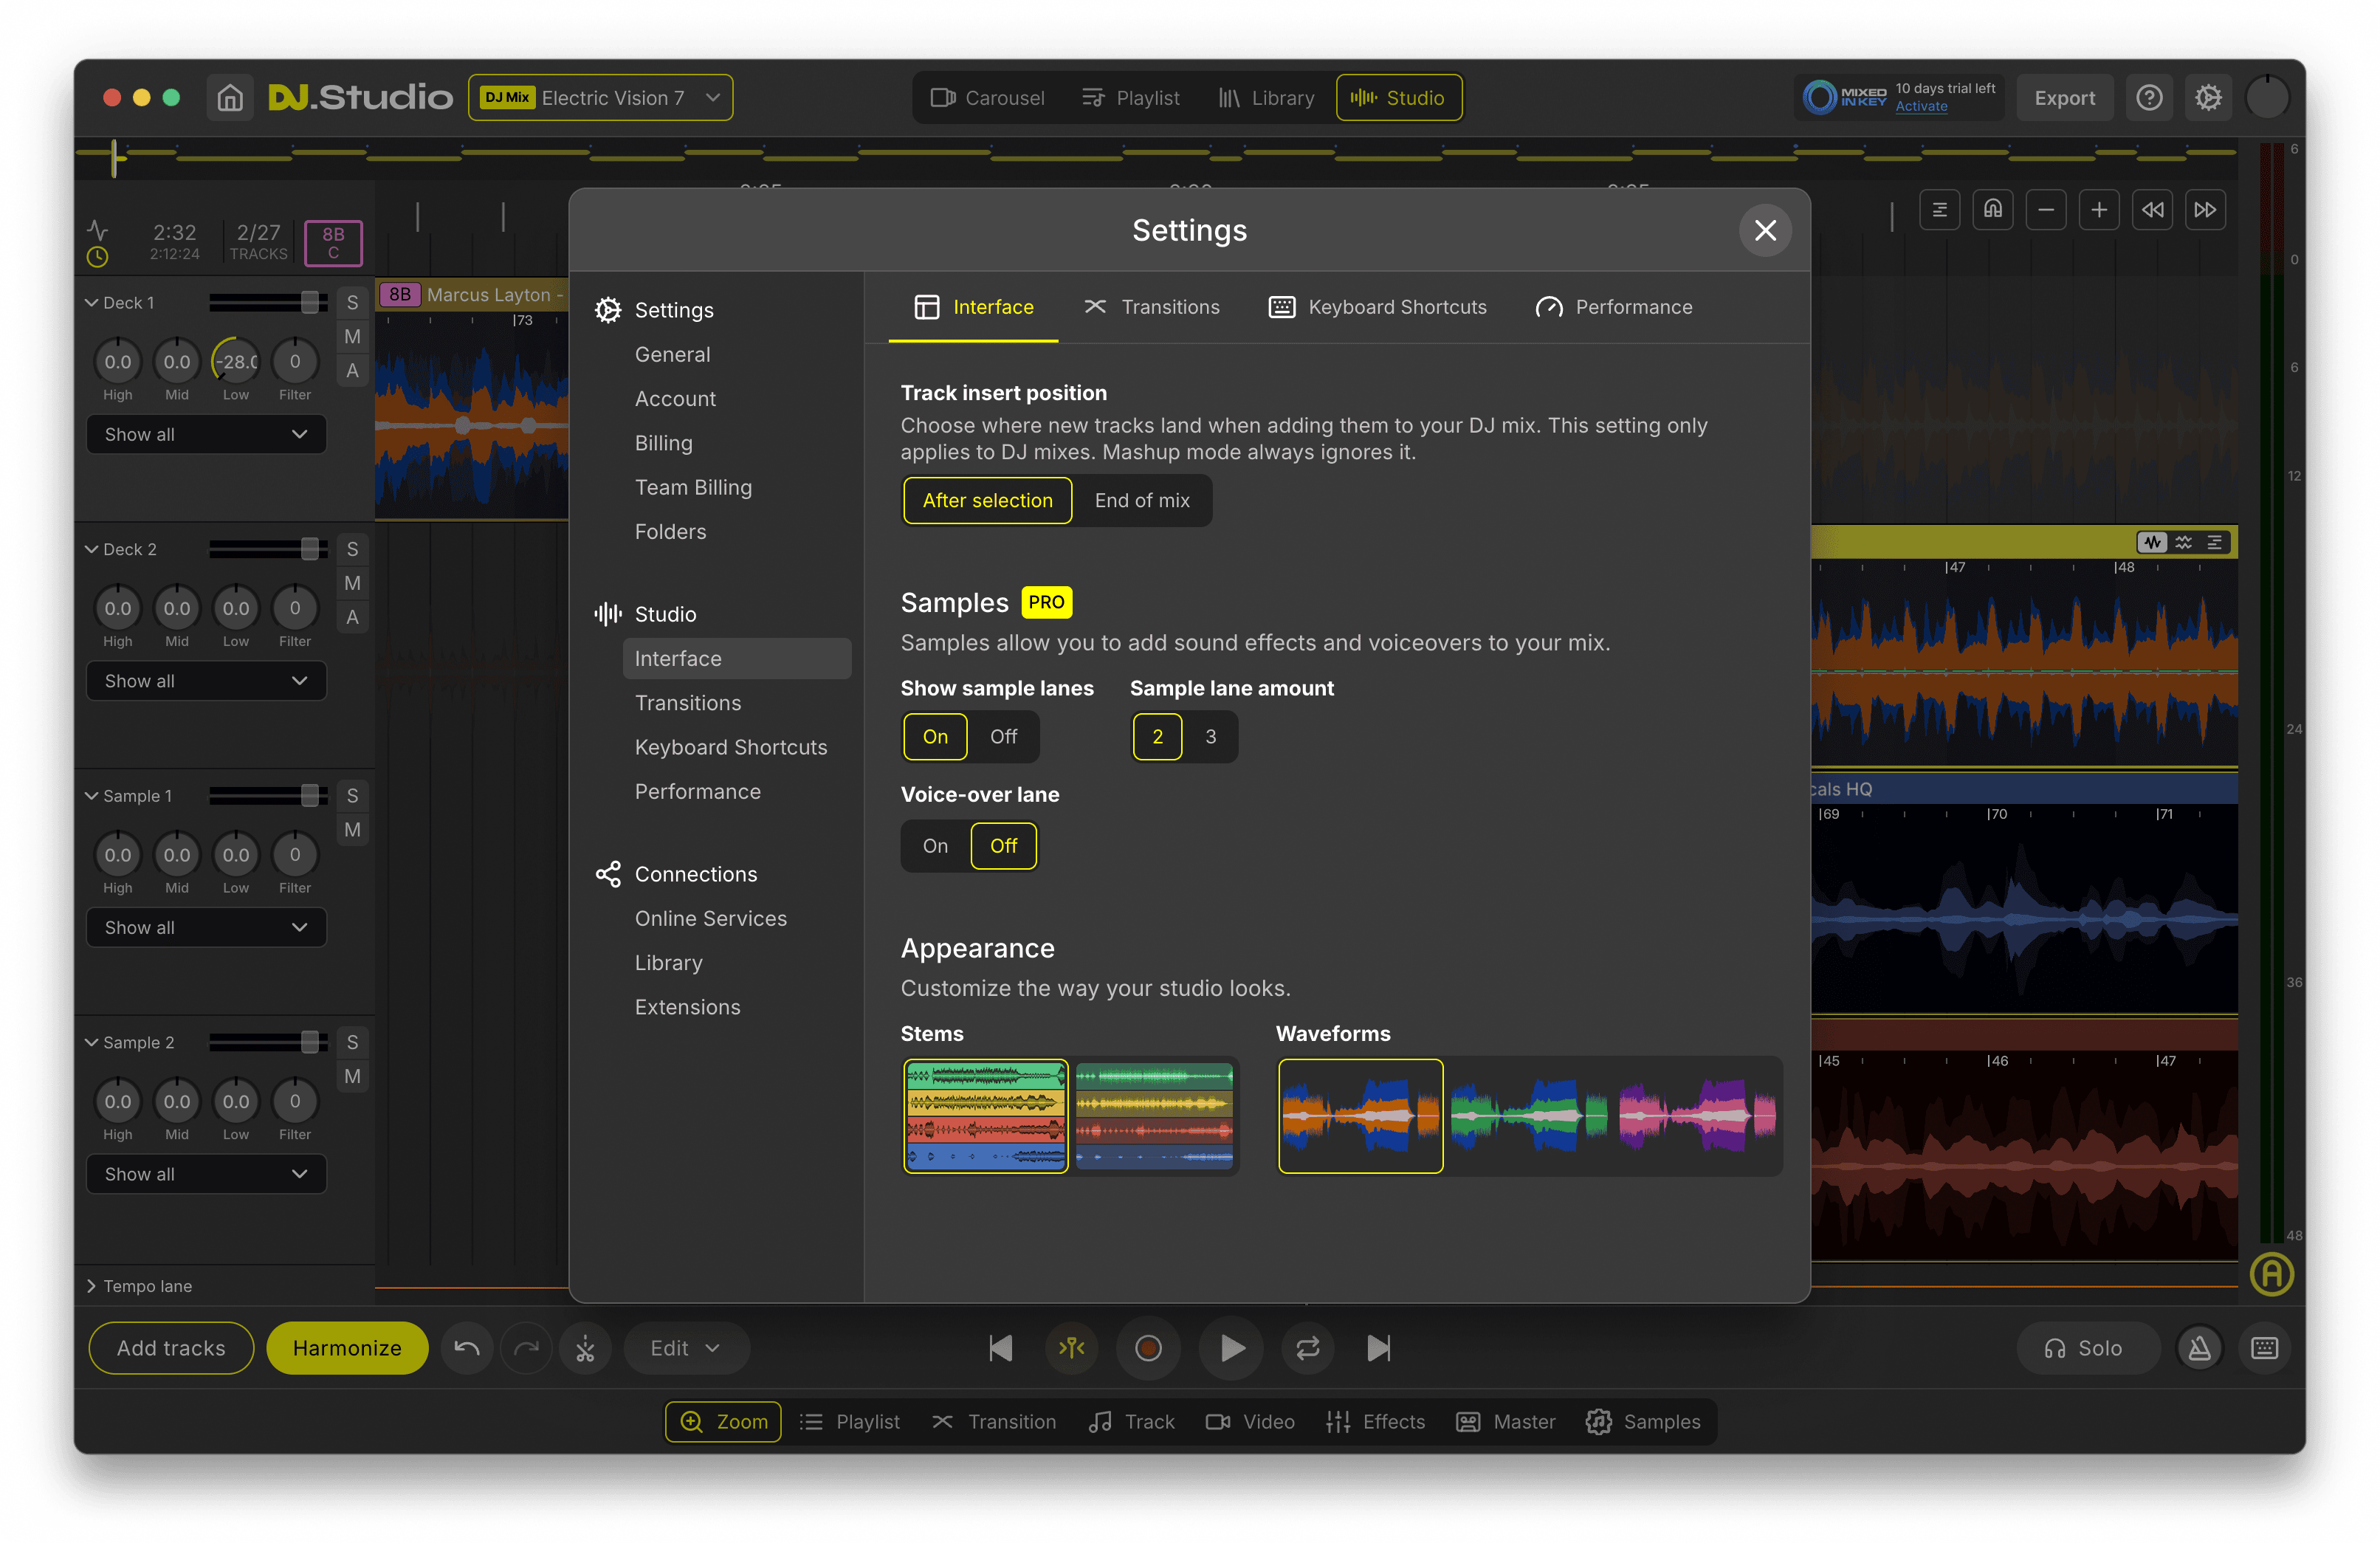Toggle the loop playback icon
The width and height of the screenshot is (2380, 1543).
click(1308, 1348)
